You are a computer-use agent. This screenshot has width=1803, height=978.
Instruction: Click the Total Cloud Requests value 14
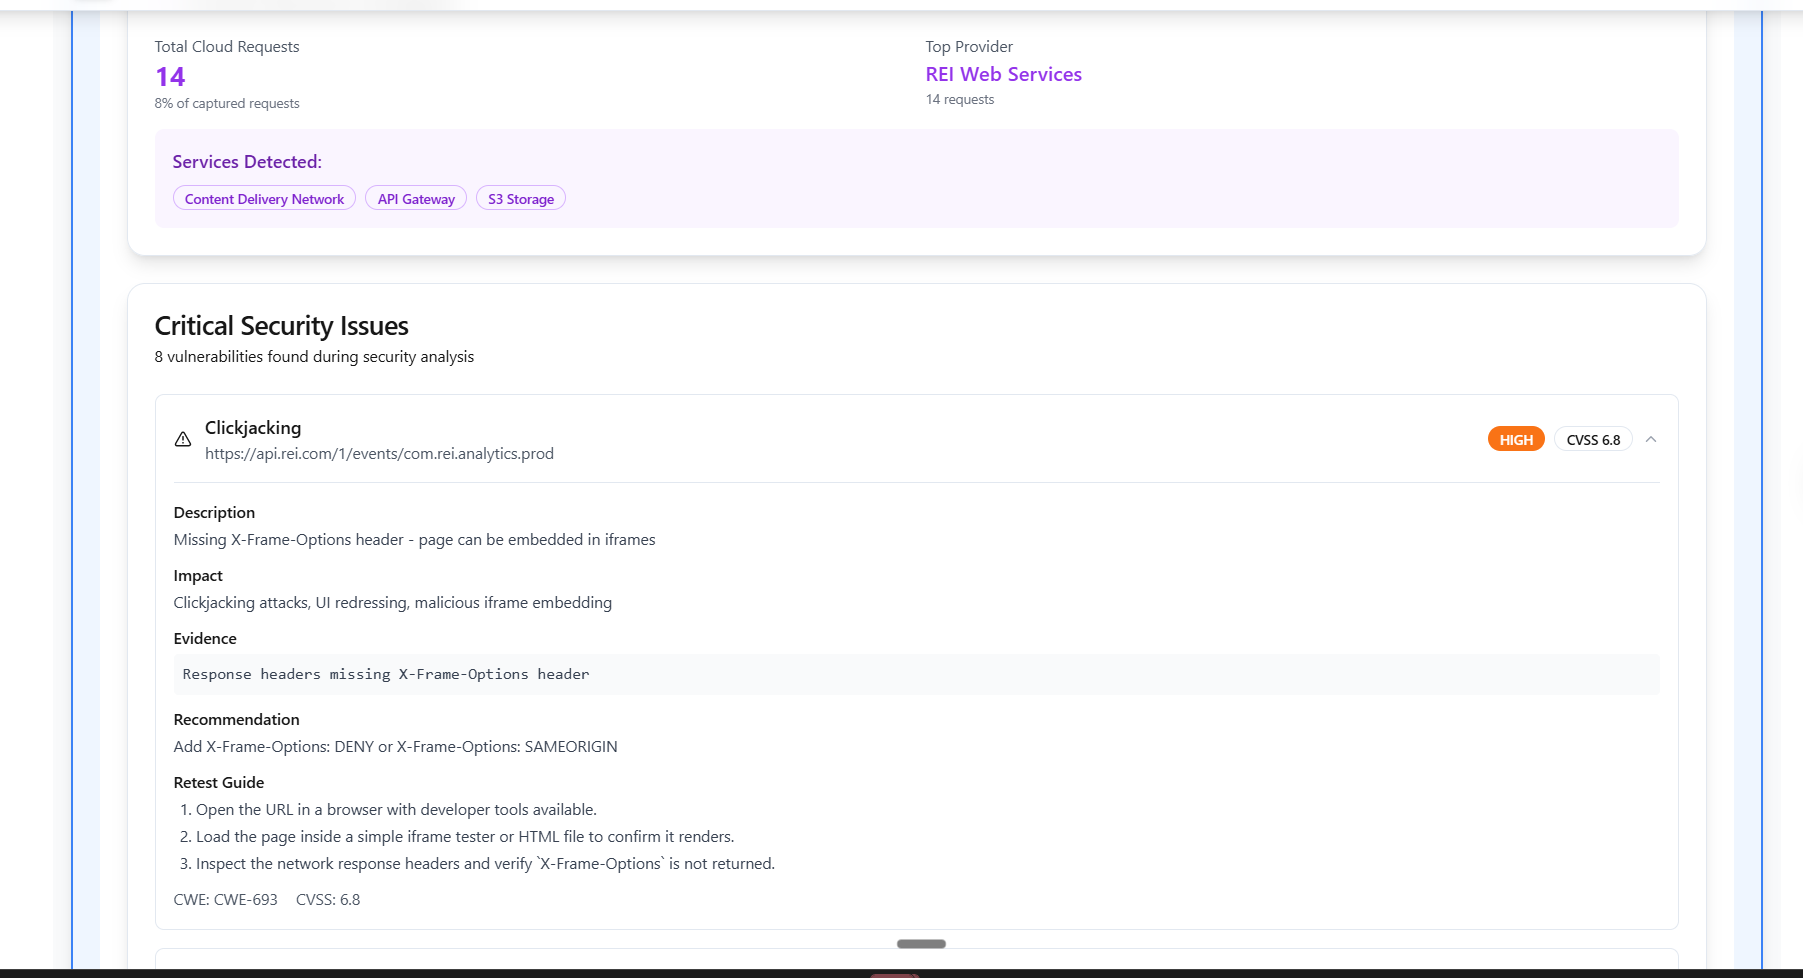pyautogui.click(x=170, y=77)
